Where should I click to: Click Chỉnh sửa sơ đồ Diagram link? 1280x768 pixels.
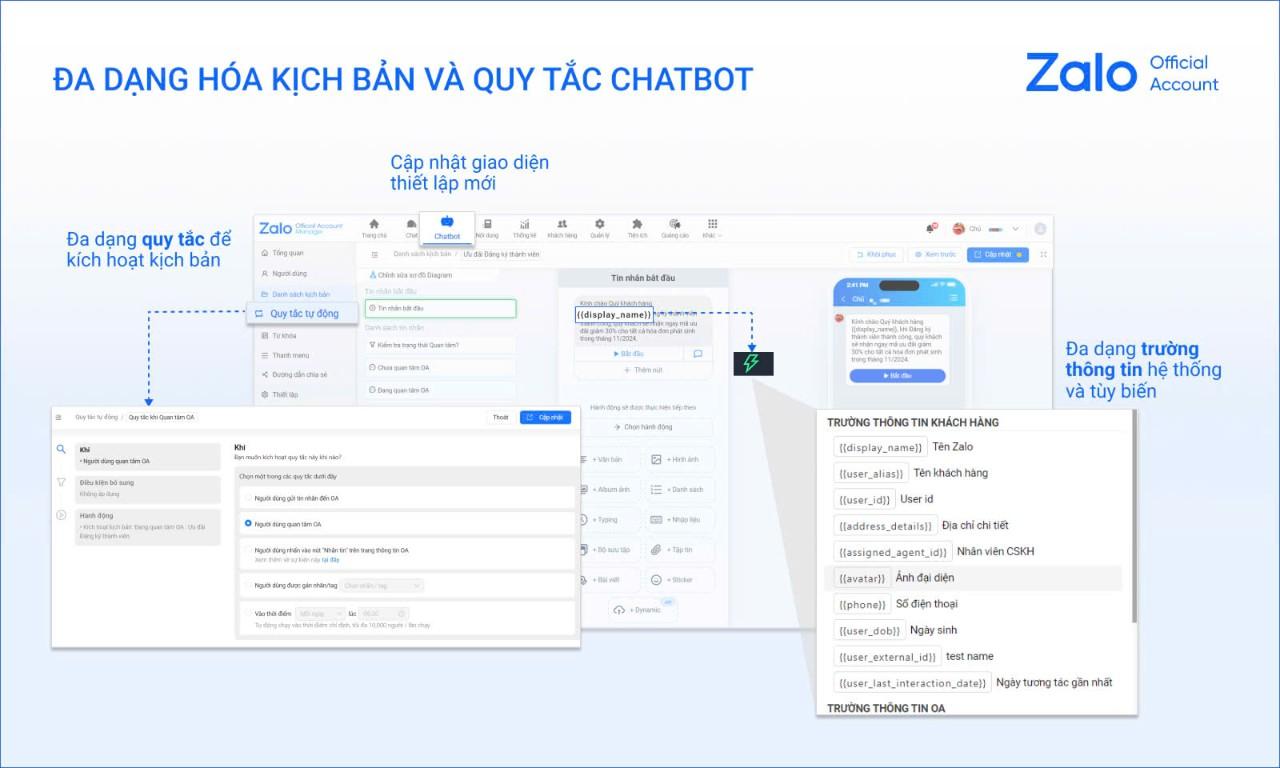pos(410,274)
